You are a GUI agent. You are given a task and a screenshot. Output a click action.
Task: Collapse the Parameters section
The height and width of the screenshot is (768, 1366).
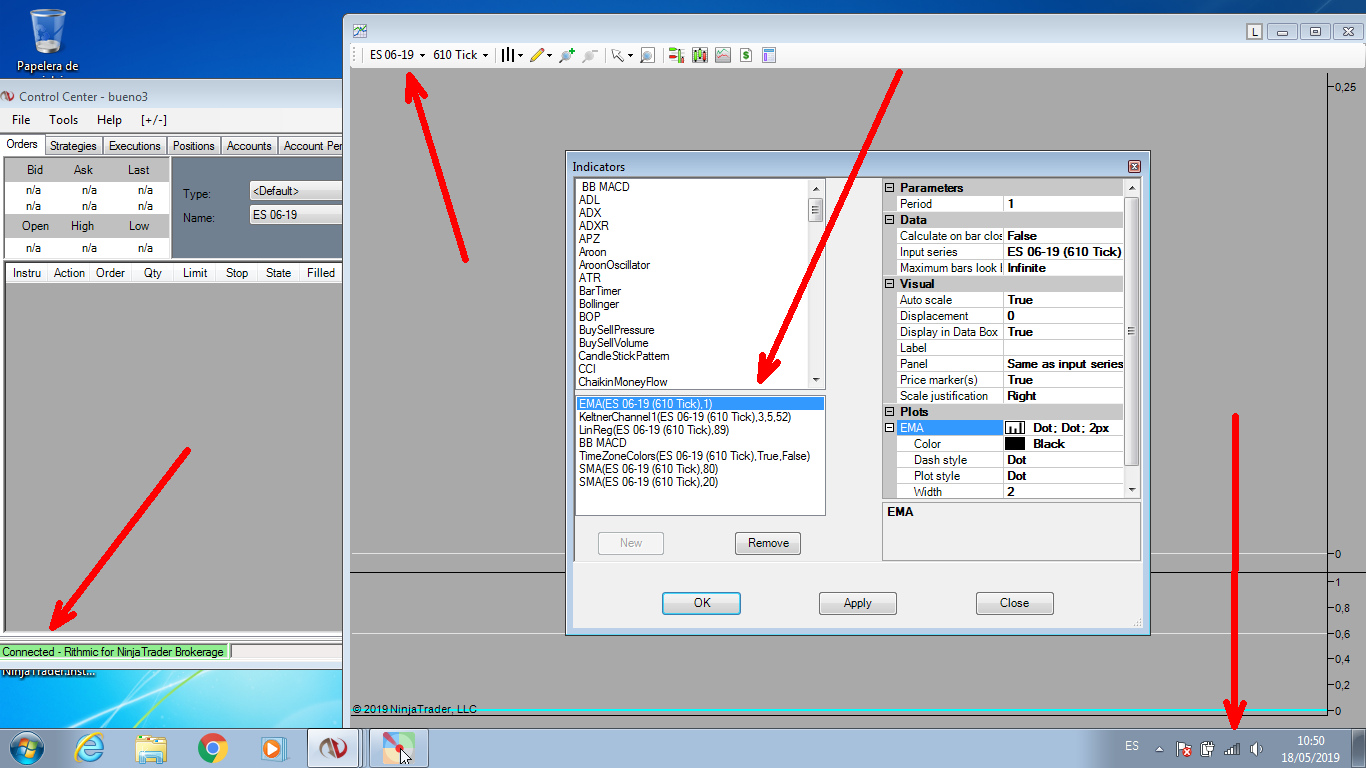pos(890,188)
